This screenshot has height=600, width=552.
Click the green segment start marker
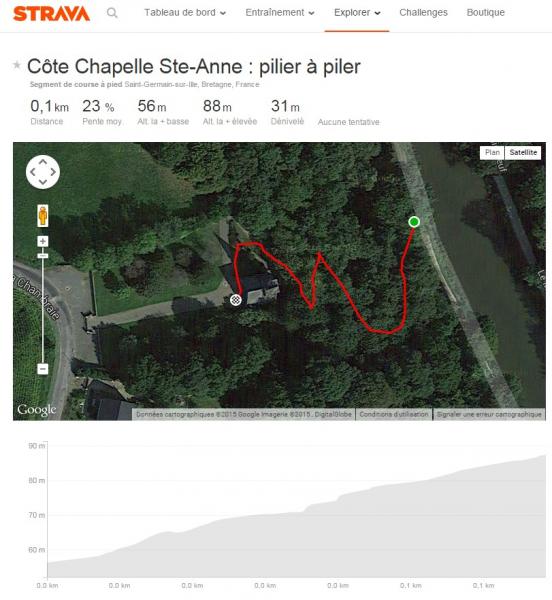(x=414, y=222)
